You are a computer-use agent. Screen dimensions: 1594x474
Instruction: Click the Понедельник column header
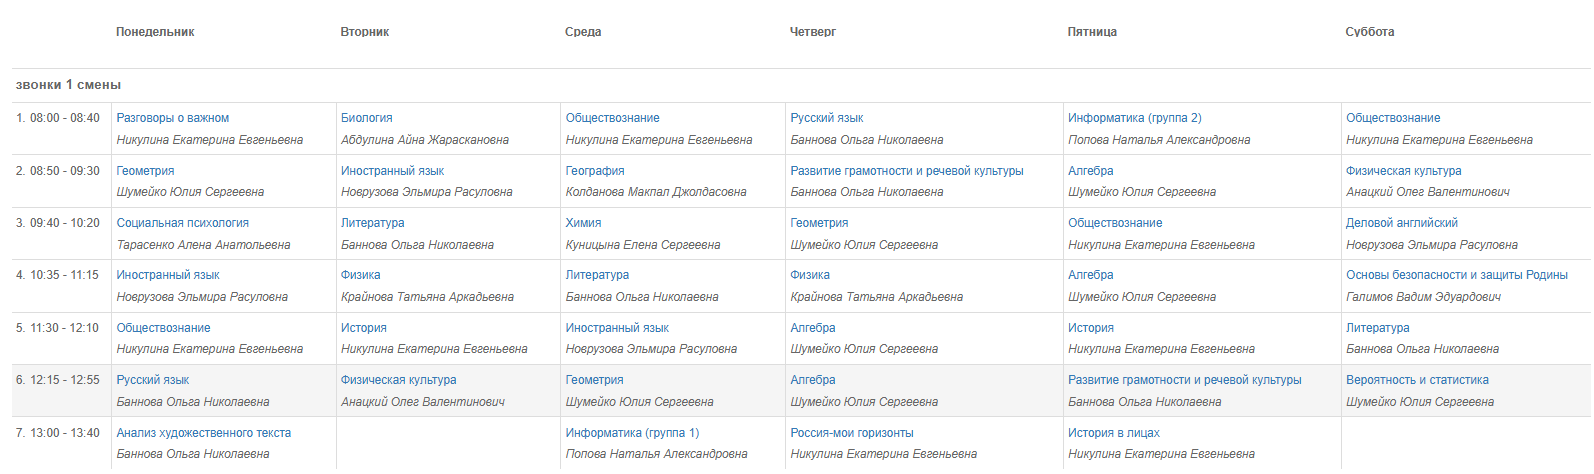tap(155, 32)
